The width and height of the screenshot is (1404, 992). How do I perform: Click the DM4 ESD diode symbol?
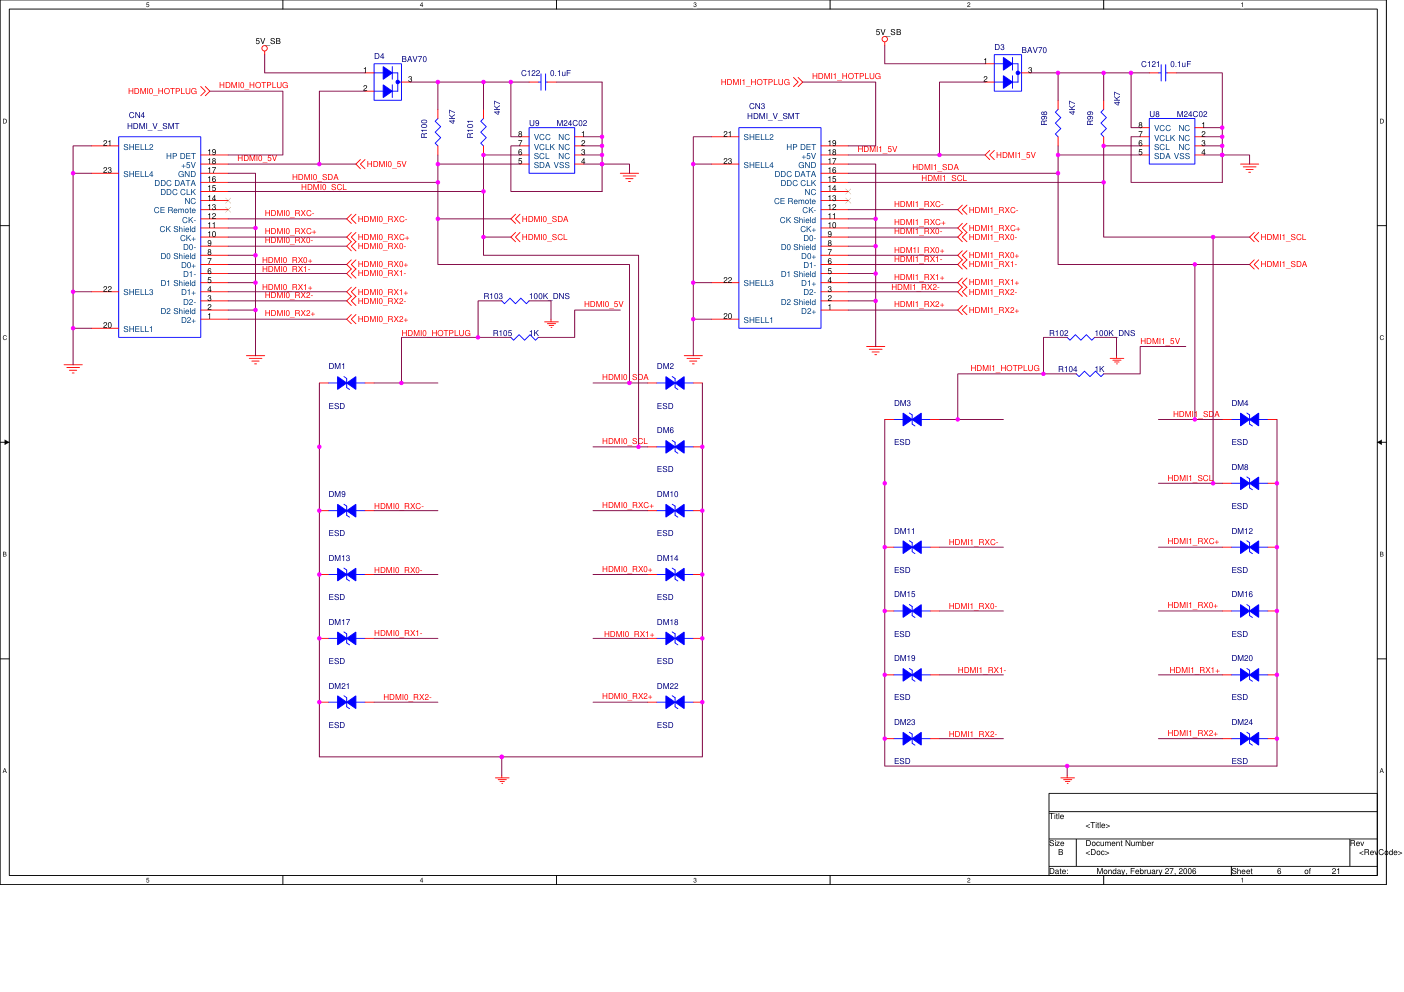click(1249, 420)
